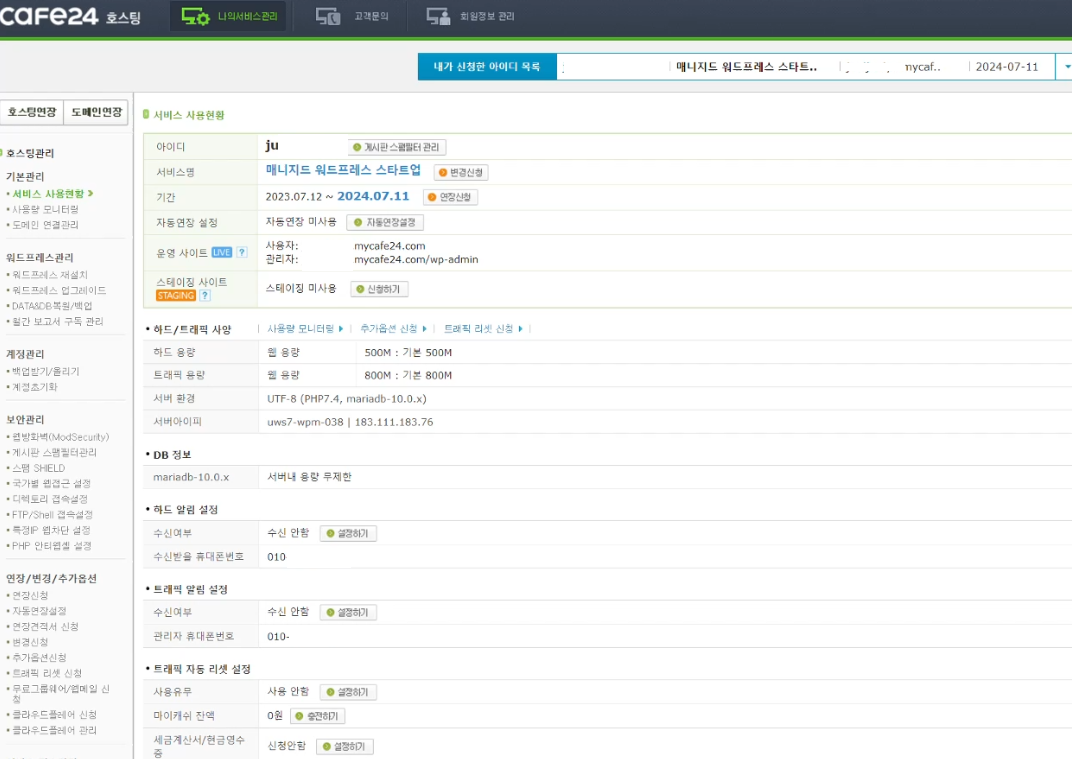
Task: Open PHP 안티웹셸 설정
Action: [52, 546]
